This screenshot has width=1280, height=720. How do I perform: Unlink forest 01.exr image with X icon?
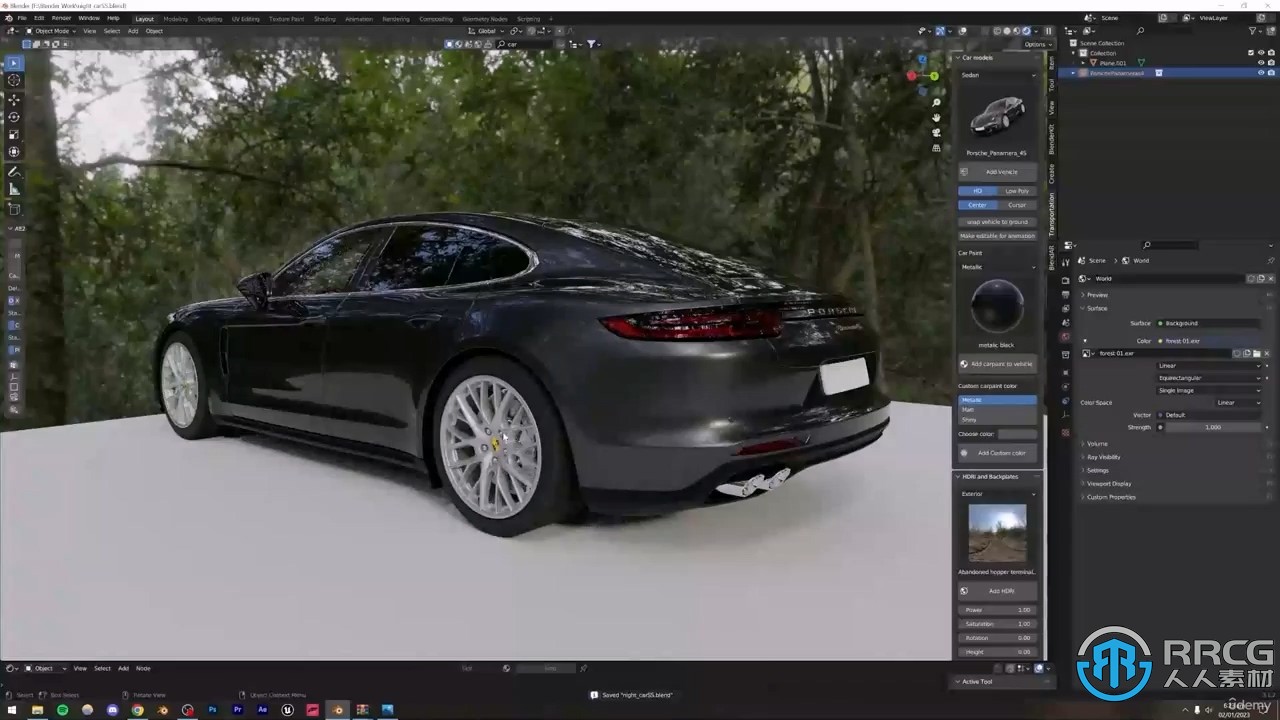pyautogui.click(x=1267, y=353)
